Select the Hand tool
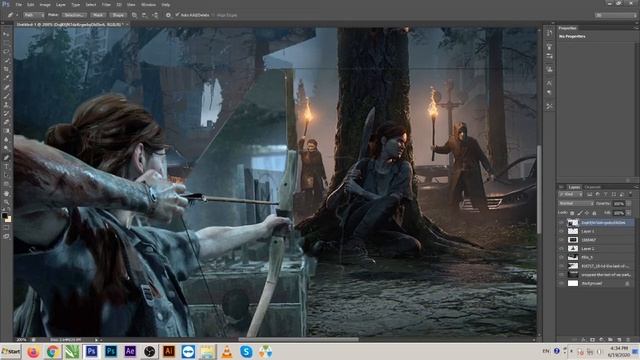 [x=6, y=193]
